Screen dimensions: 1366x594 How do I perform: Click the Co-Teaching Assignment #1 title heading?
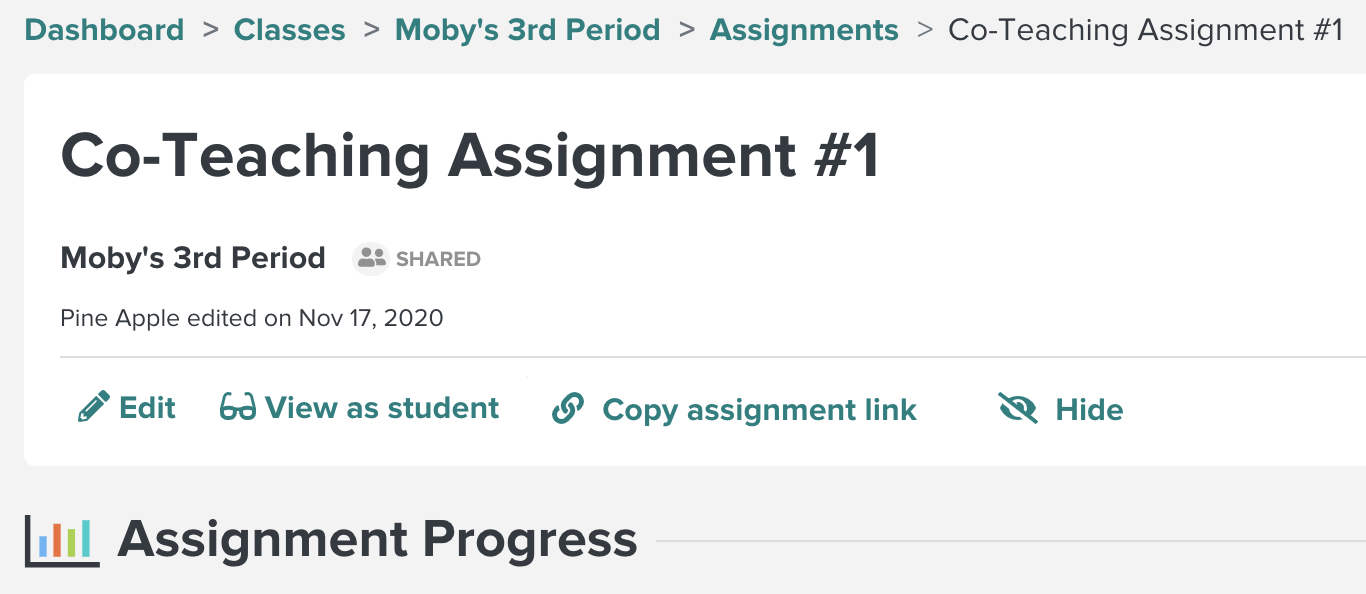pos(470,155)
